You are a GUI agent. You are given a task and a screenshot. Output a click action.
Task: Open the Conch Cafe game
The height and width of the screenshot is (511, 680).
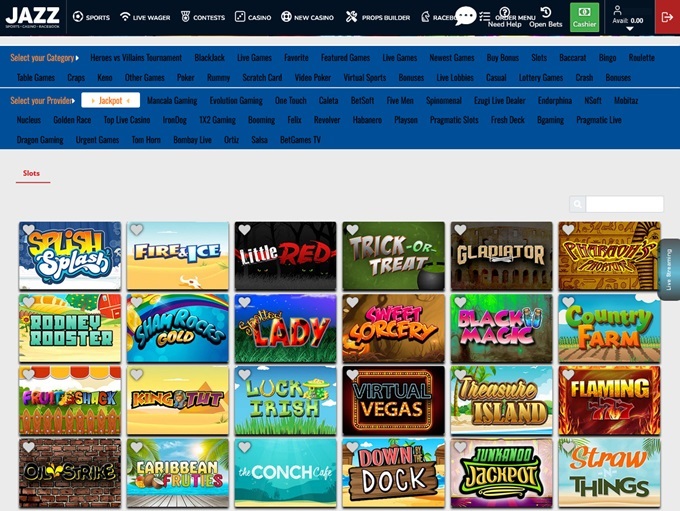coord(285,473)
